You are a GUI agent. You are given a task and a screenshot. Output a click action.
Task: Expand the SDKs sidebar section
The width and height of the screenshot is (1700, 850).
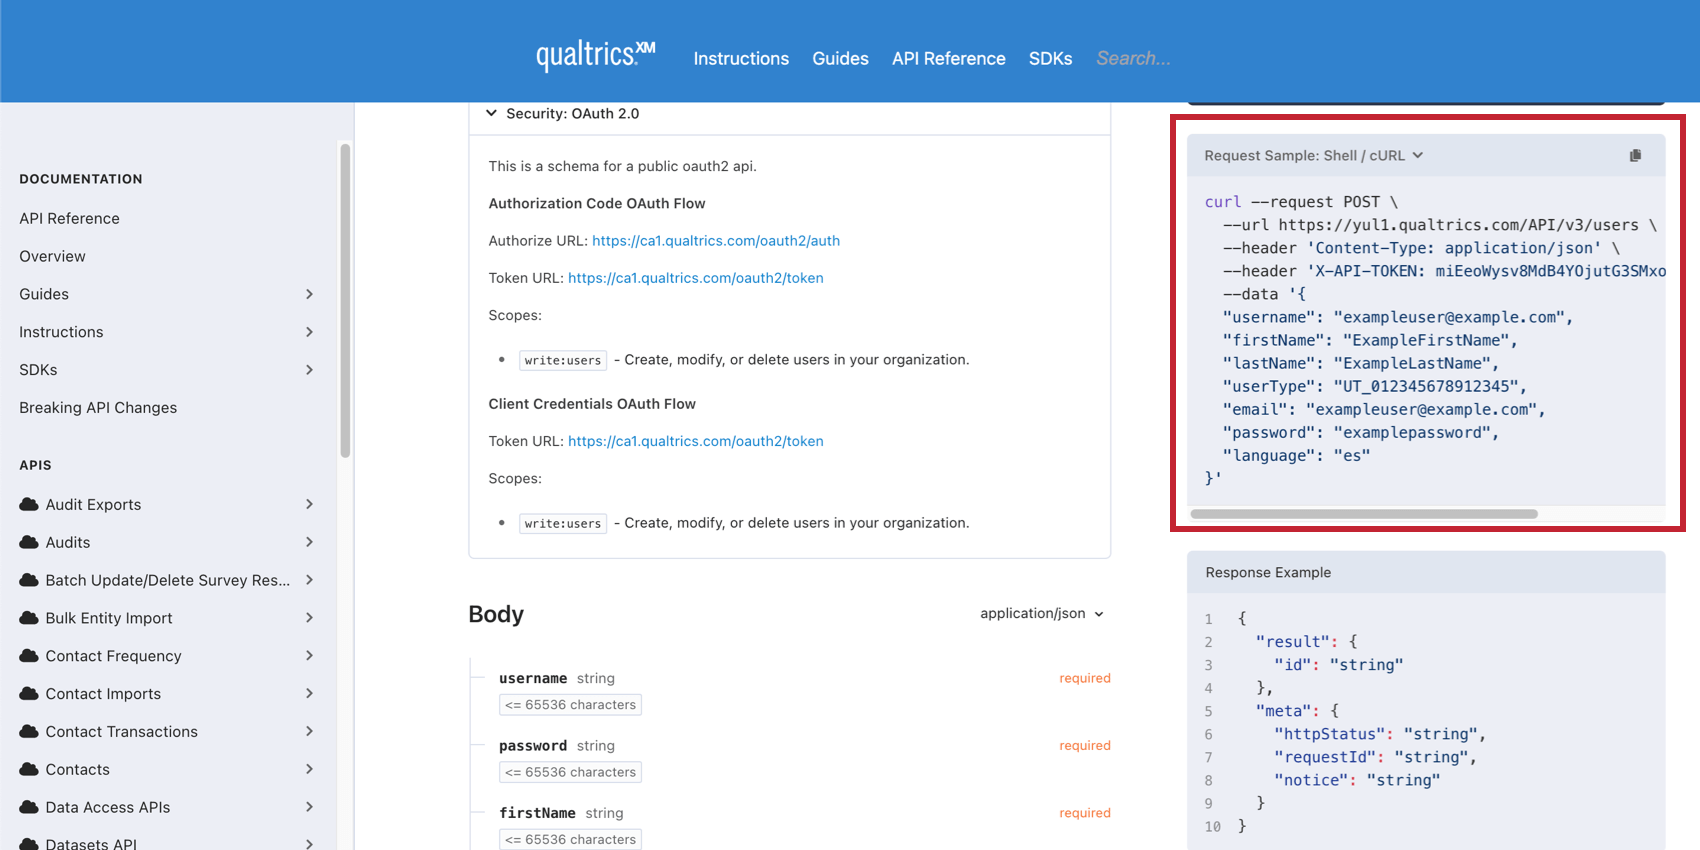(x=309, y=370)
